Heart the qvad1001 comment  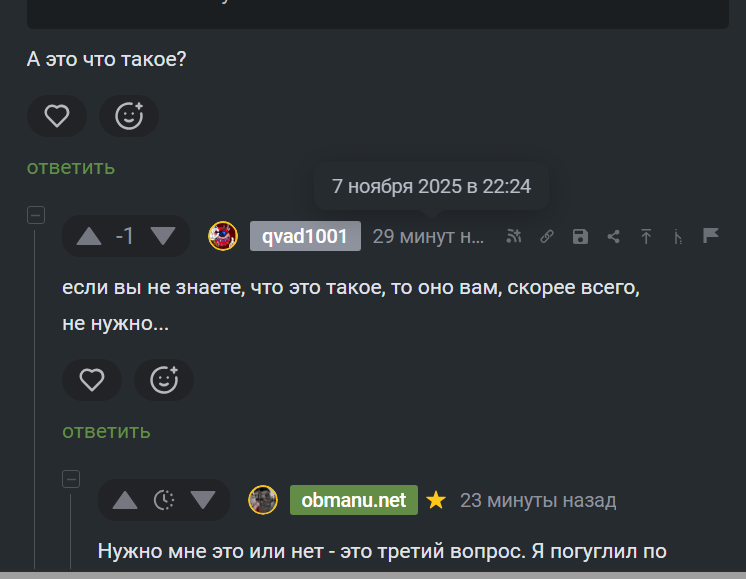coord(92,380)
